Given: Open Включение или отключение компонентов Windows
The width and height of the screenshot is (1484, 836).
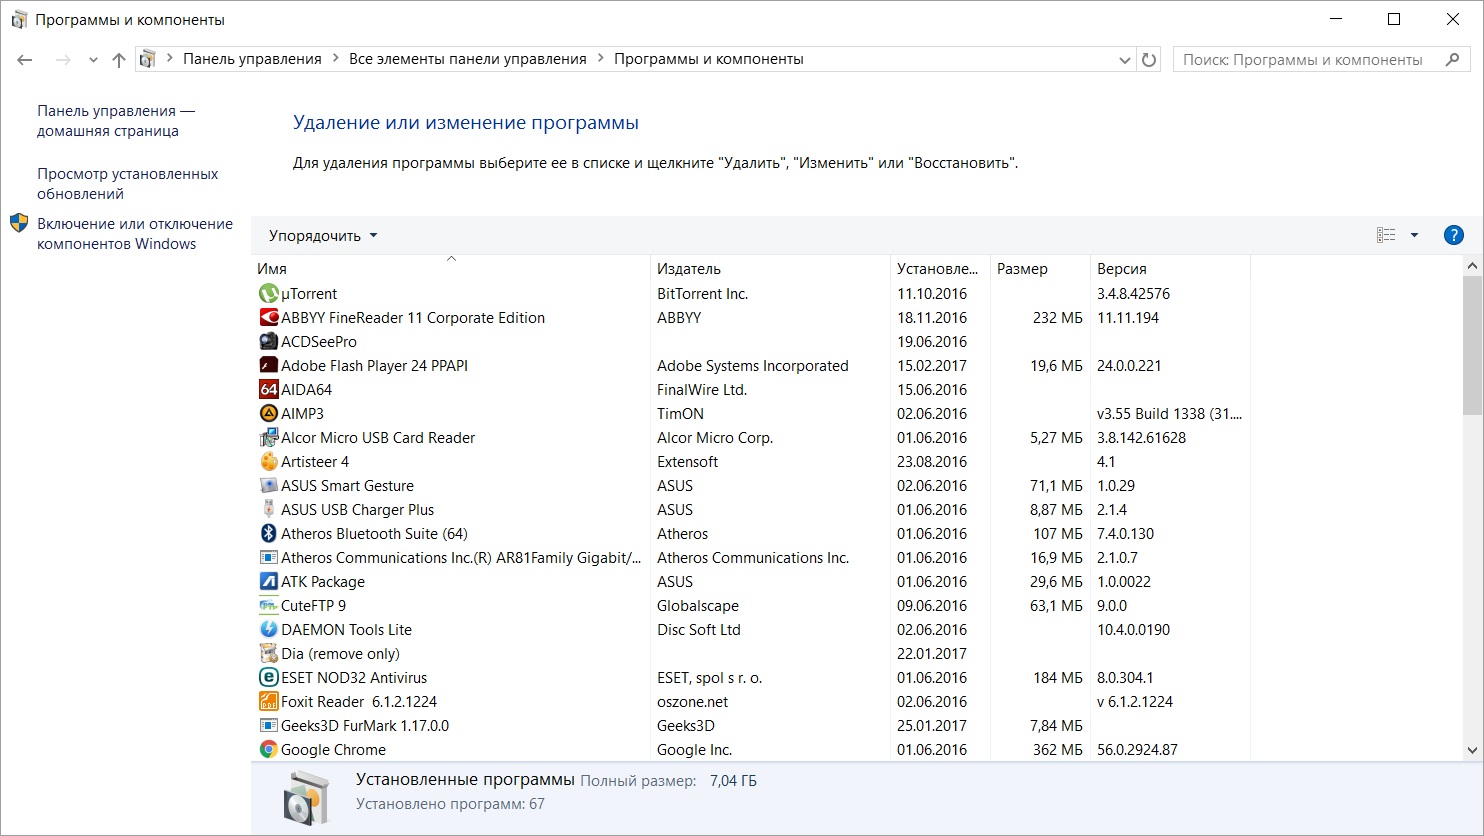Looking at the screenshot, I should pos(135,234).
